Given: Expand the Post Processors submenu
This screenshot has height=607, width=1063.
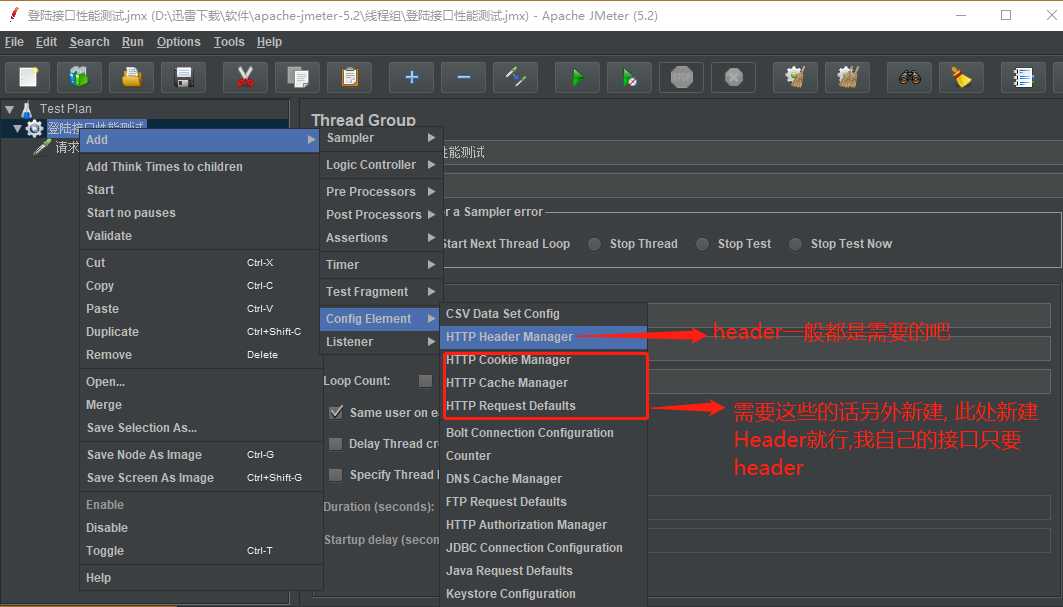Looking at the screenshot, I should (380, 215).
